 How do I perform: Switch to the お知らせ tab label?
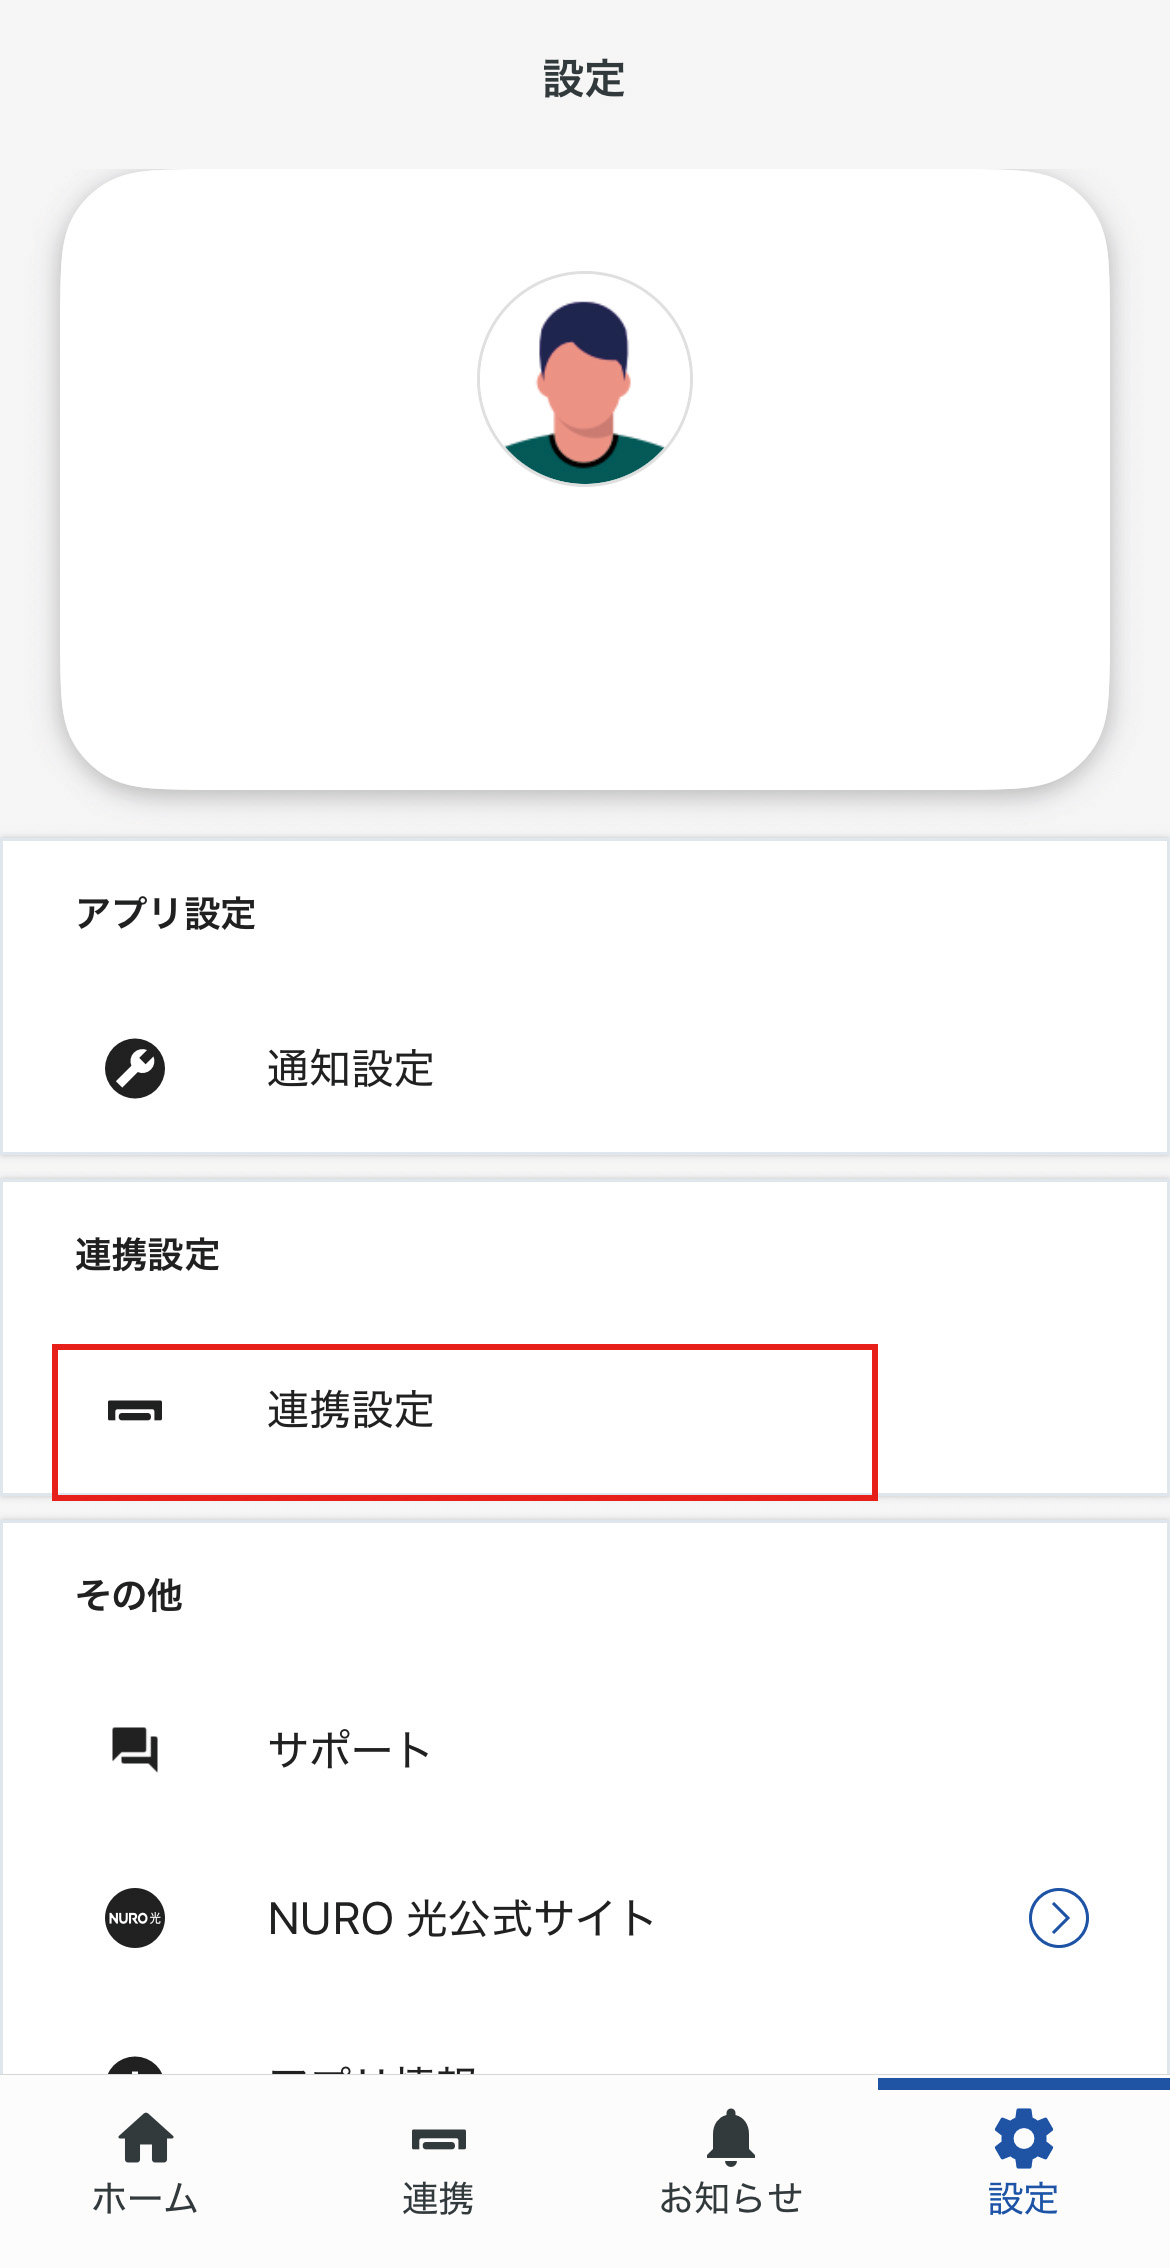[731, 2199]
